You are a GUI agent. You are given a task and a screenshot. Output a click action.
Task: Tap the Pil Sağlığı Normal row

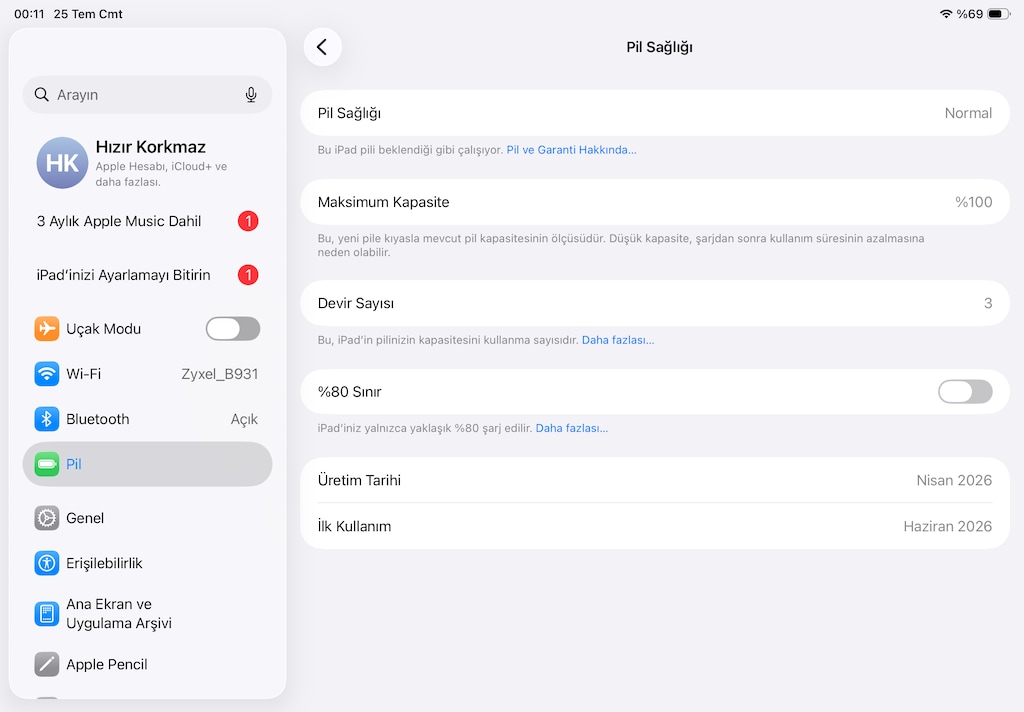pyautogui.click(x=655, y=113)
